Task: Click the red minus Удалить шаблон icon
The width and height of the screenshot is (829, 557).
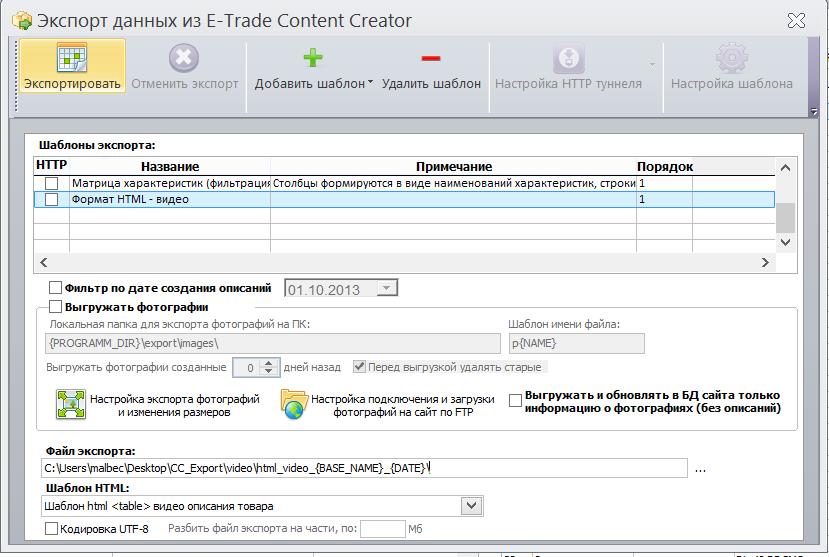Action: 431,58
